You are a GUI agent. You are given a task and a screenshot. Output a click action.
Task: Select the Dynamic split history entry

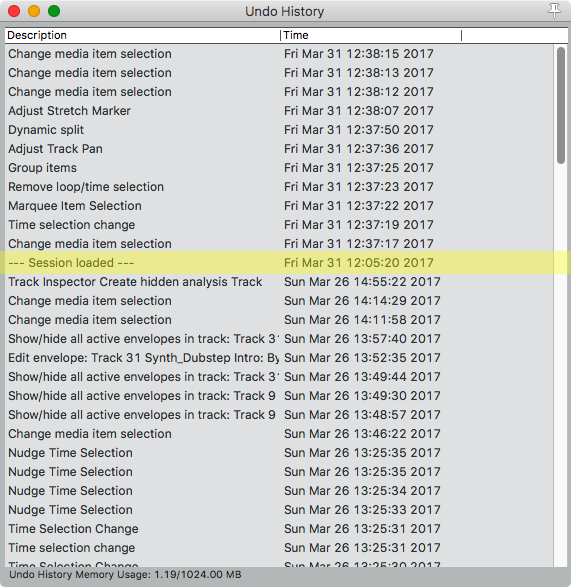[x=279, y=130]
